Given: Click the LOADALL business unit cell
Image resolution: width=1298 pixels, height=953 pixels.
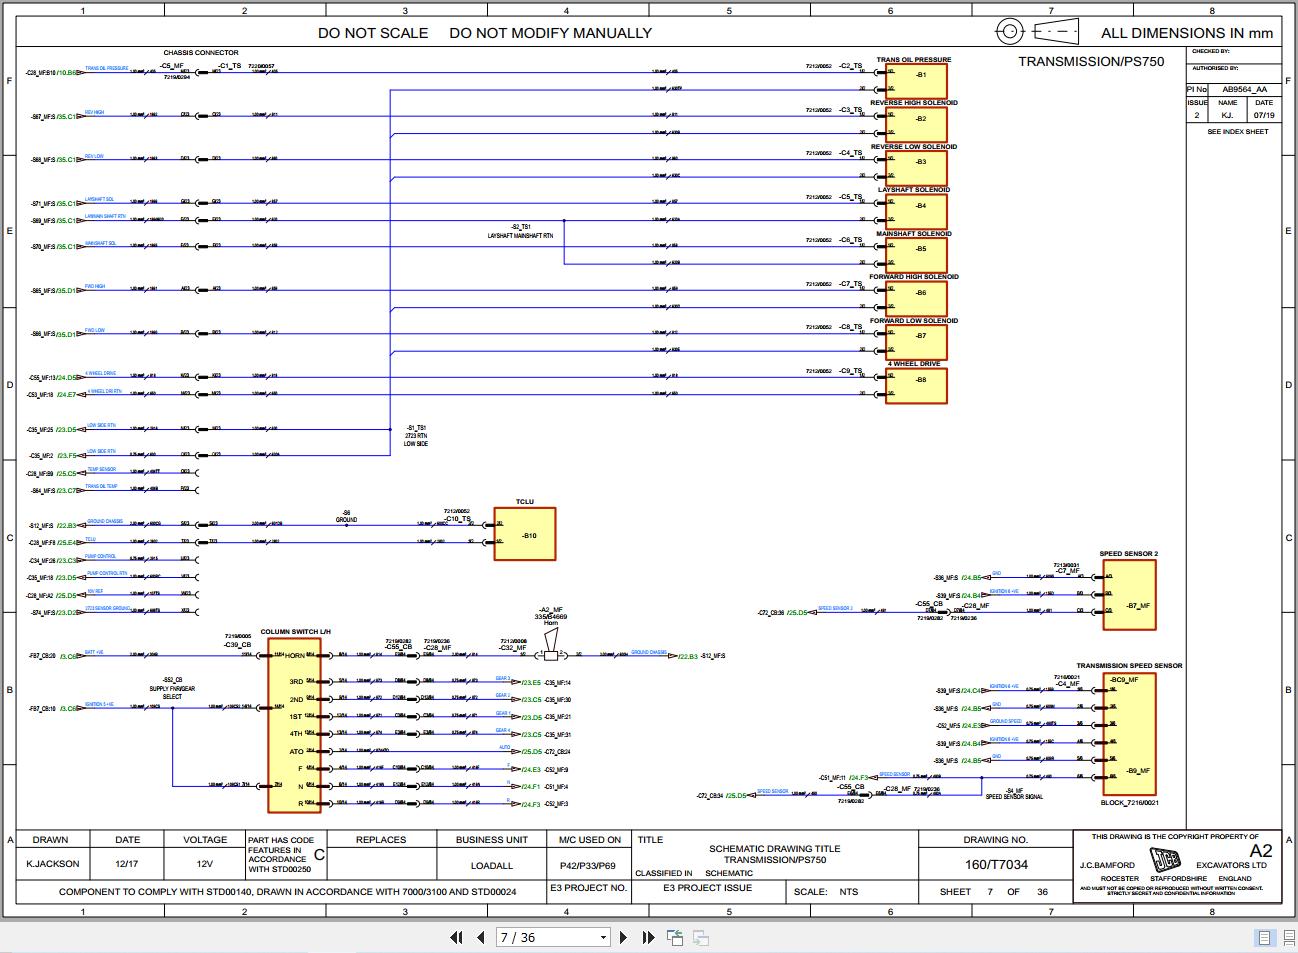Looking at the screenshot, I should click(491, 865).
